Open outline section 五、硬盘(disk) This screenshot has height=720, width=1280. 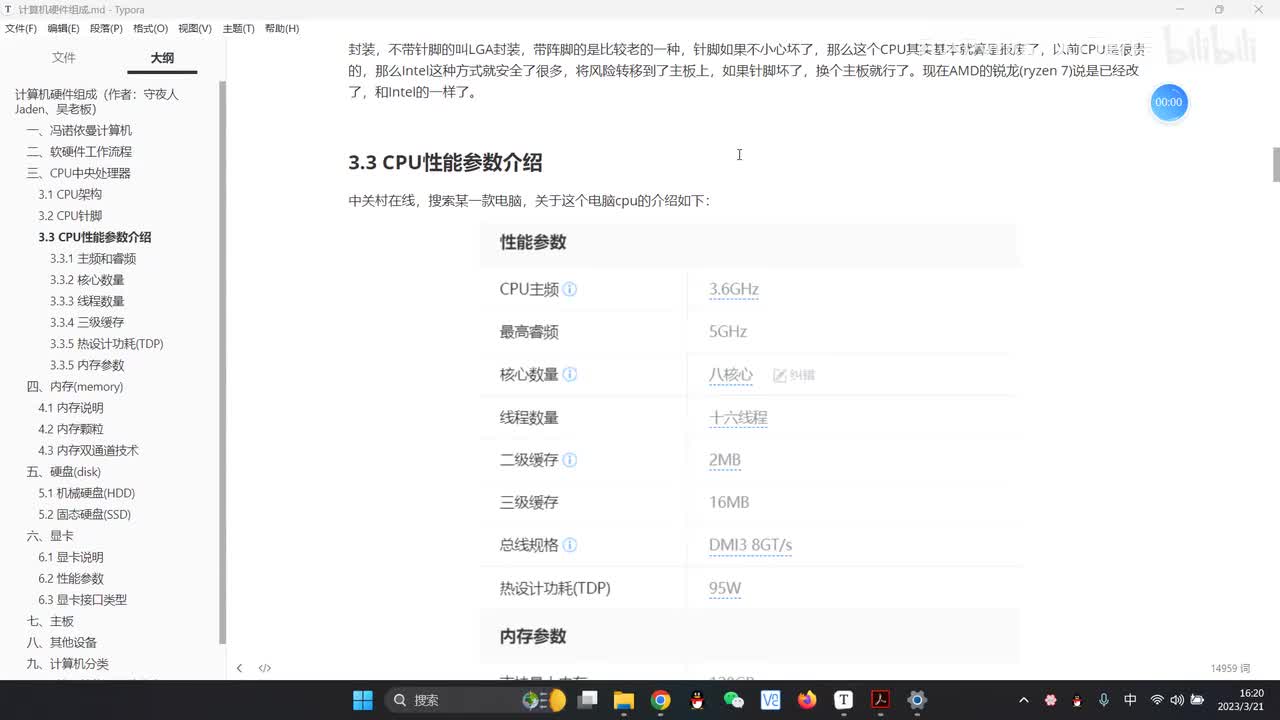pos(64,472)
